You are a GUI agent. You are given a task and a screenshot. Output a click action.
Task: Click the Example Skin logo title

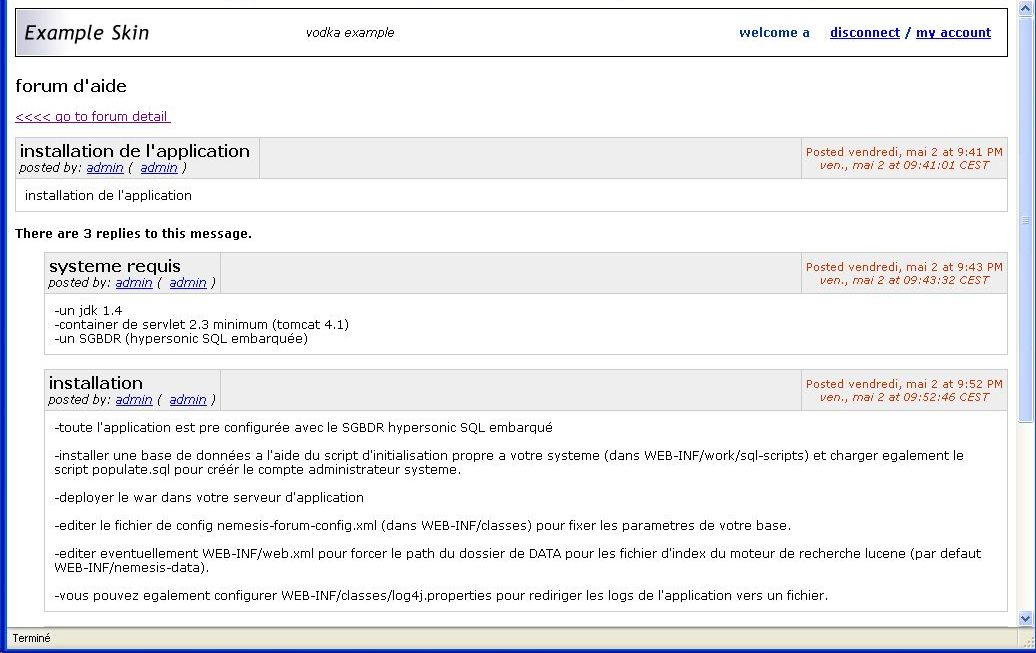click(87, 32)
